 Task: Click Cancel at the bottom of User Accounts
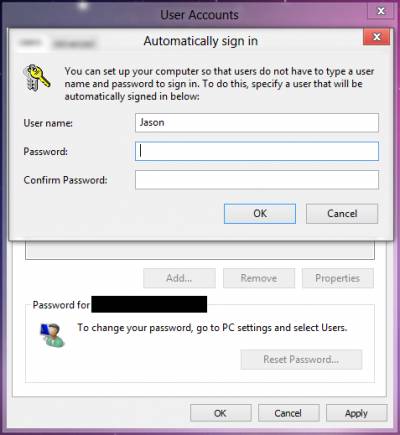pos(288,413)
